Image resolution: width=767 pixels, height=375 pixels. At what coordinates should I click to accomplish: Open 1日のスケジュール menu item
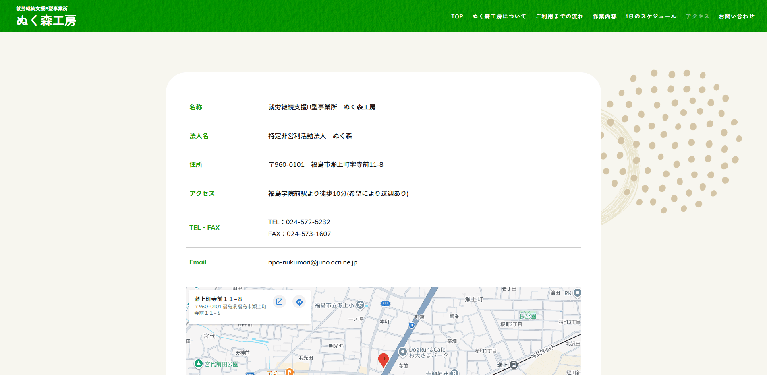coord(651,16)
